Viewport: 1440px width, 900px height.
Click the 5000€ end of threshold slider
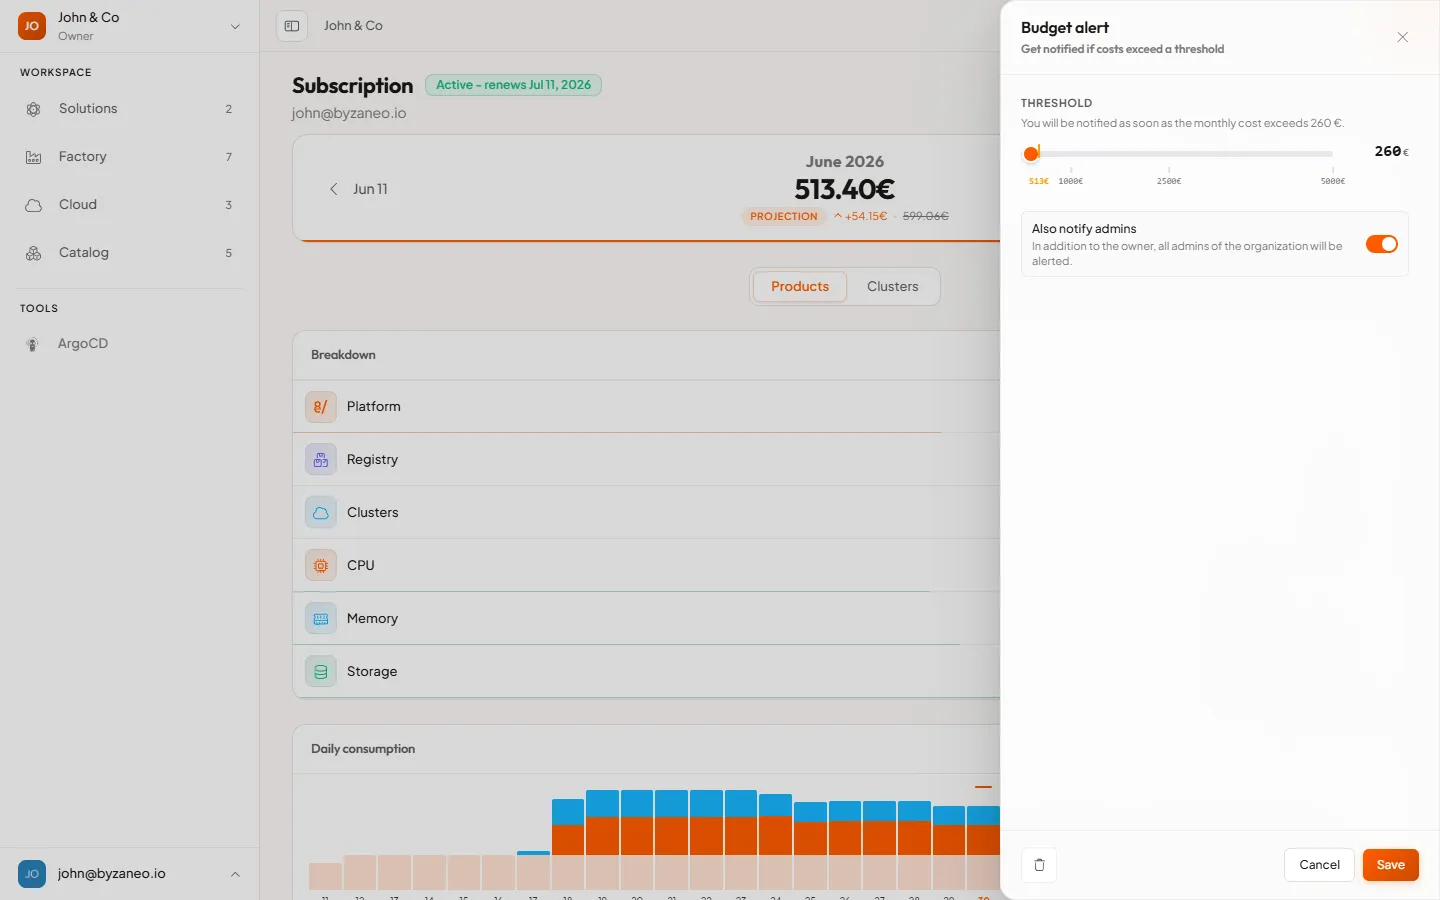click(x=1333, y=181)
